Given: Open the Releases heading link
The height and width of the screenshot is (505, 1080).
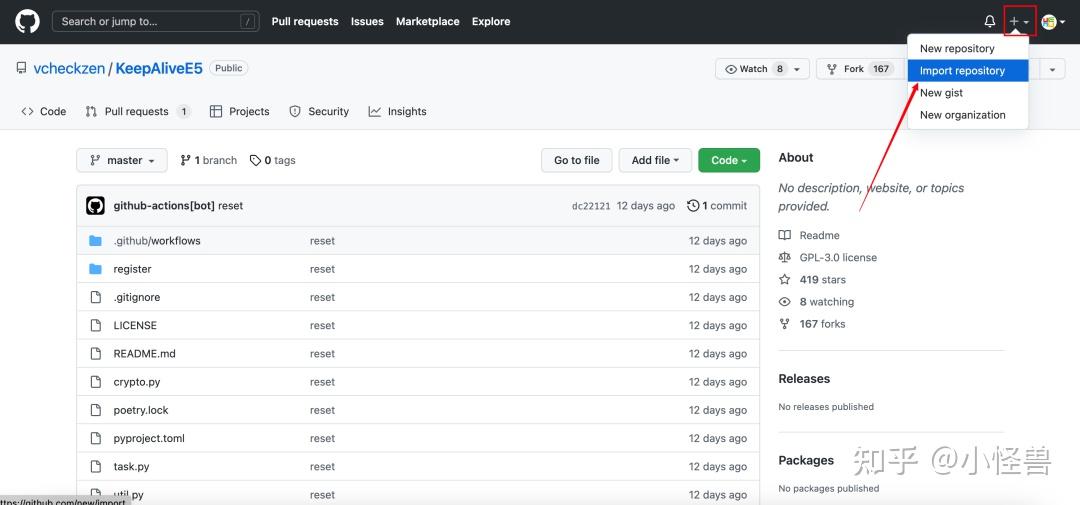Looking at the screenshot, I should 804,379.
